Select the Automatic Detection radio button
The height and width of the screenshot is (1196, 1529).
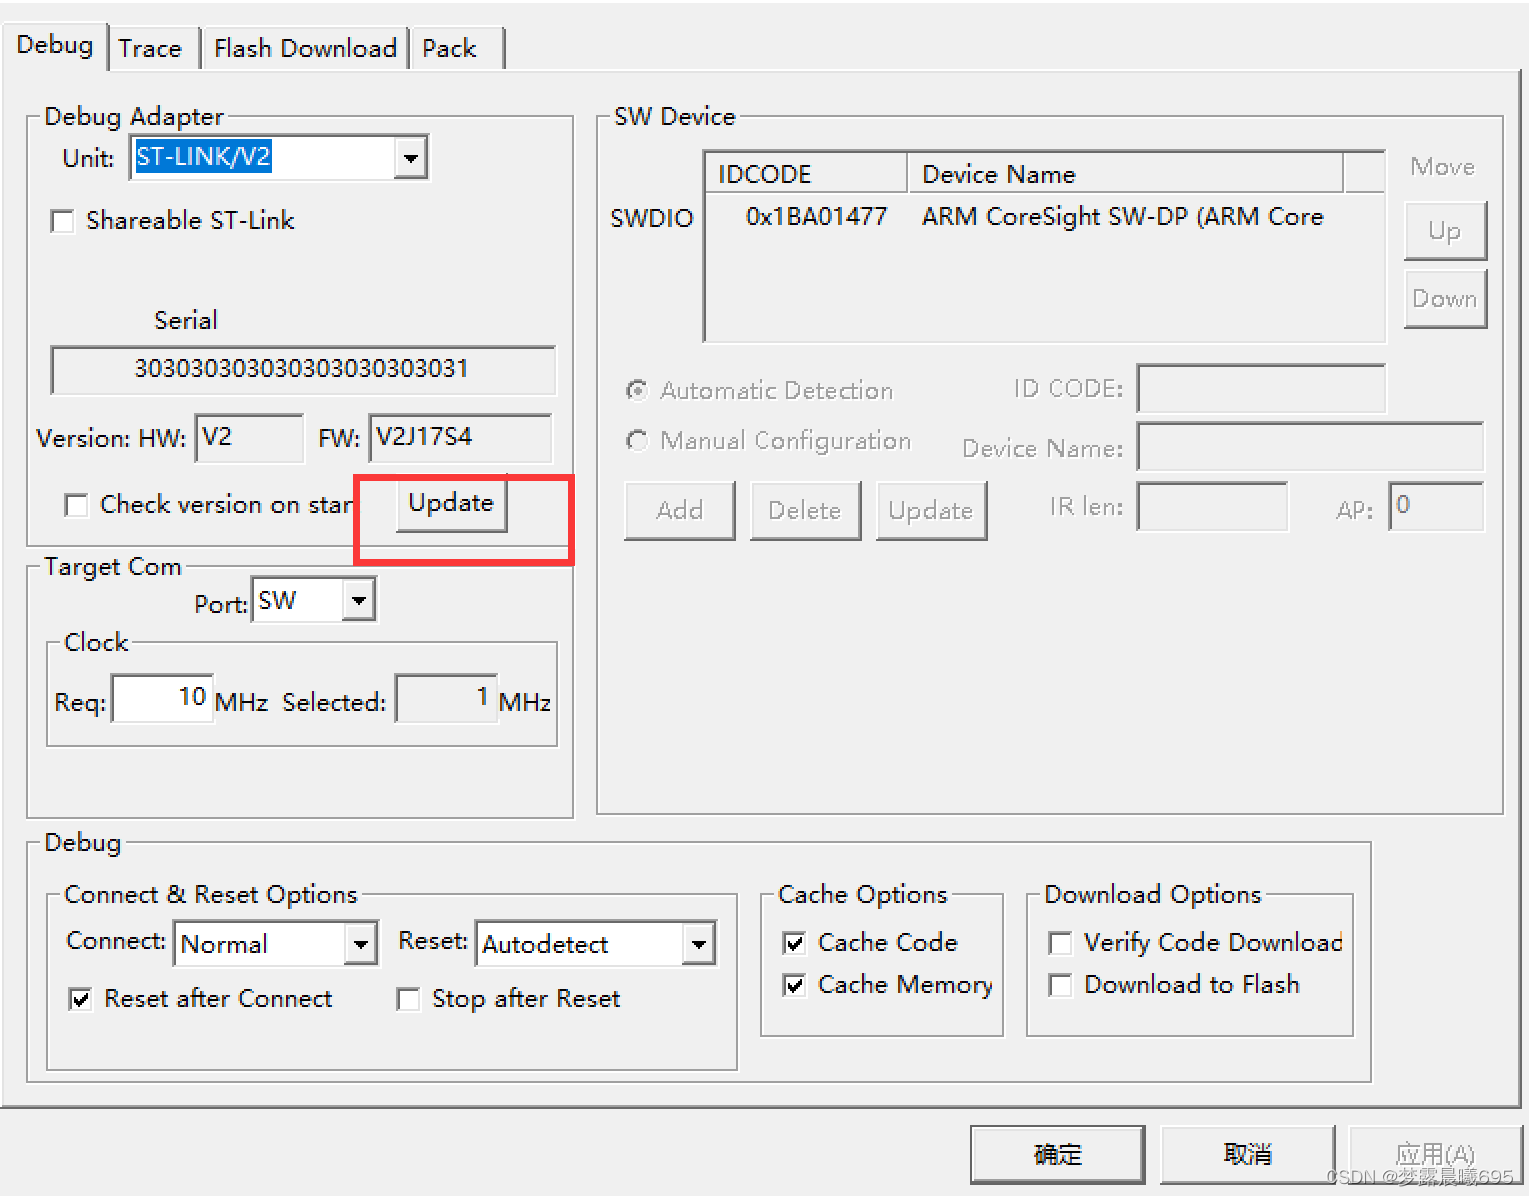click(637, 390)
